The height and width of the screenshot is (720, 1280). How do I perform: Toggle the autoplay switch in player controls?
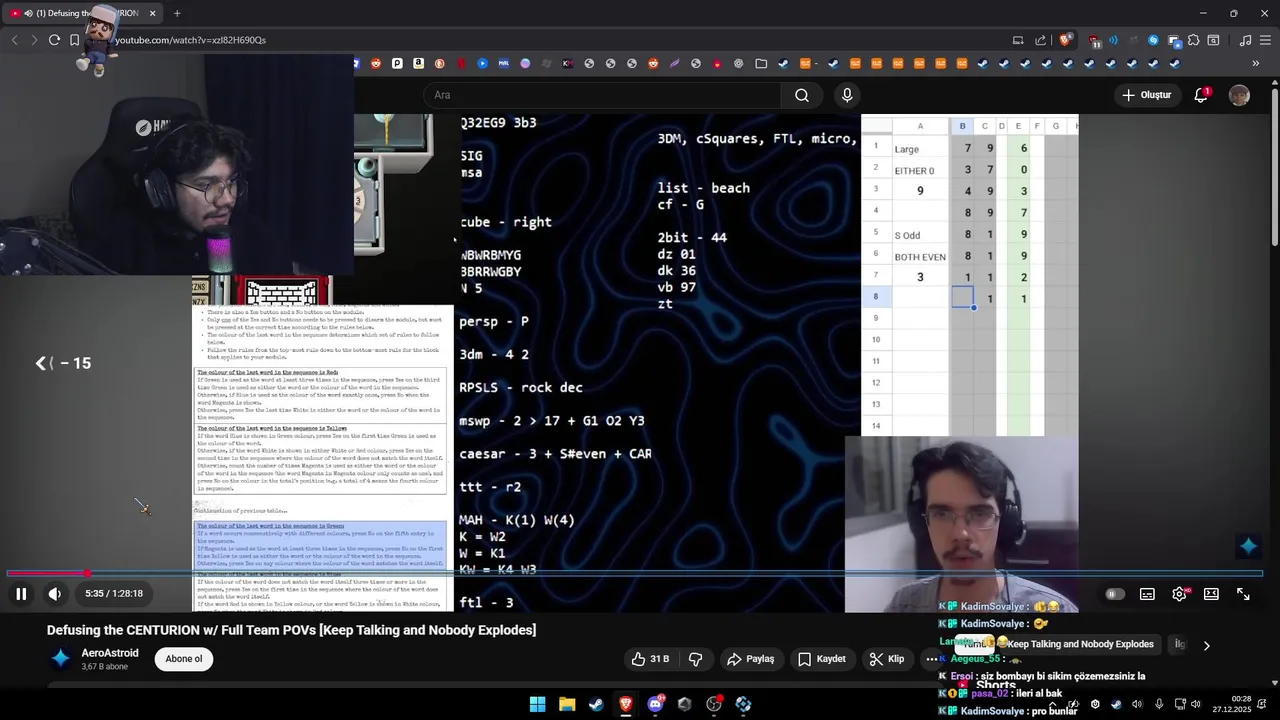[1114, 594]
